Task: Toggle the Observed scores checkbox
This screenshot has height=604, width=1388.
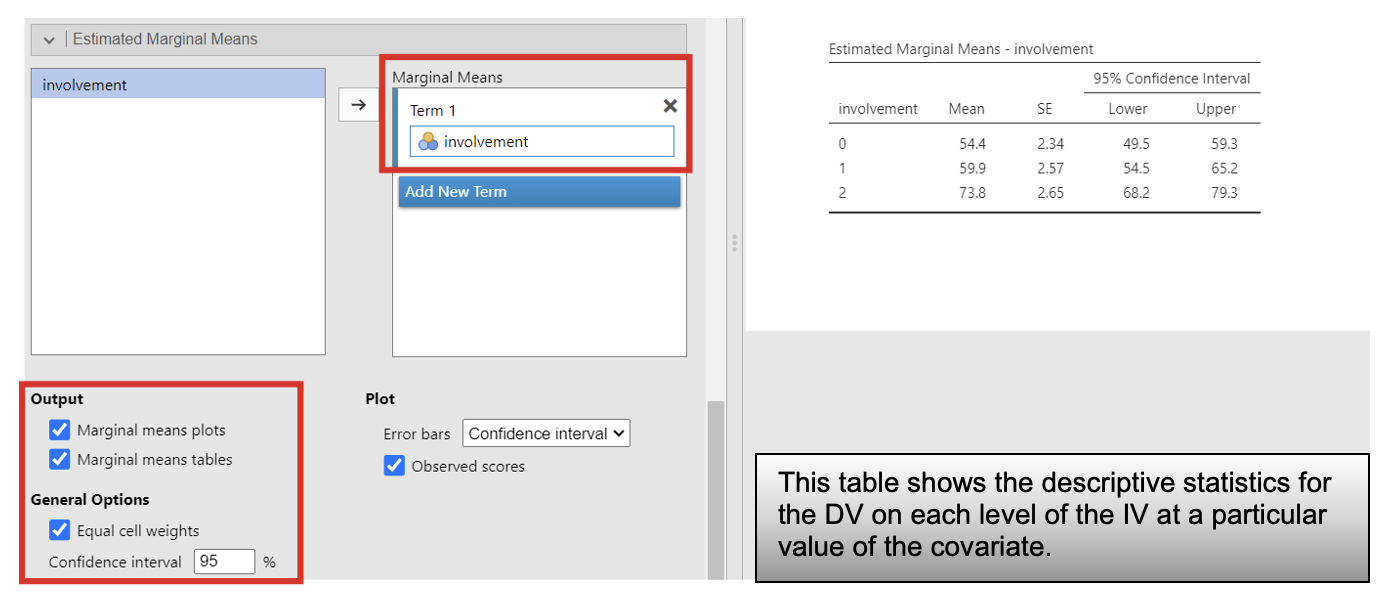Action: 394,466
